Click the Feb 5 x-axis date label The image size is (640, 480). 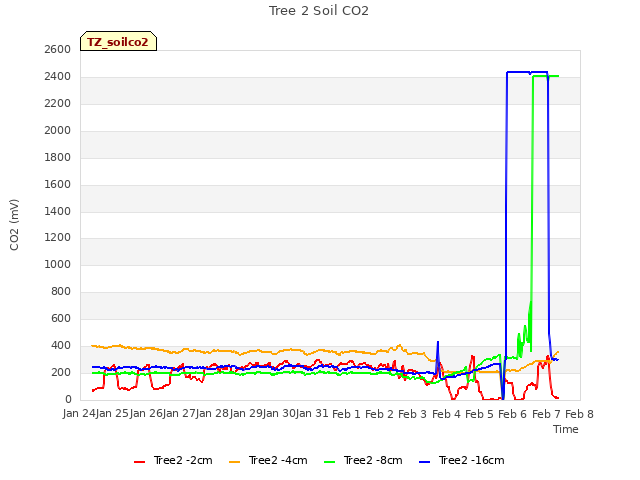coord(480,414)
